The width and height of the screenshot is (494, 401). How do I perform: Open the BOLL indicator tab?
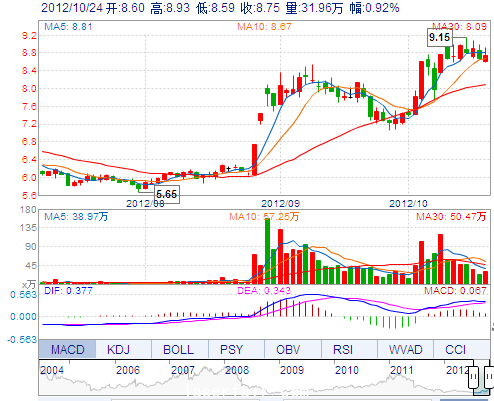180,349
